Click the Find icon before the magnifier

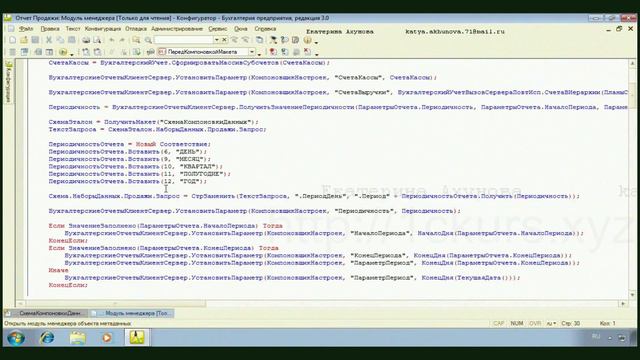pos(136,40)
